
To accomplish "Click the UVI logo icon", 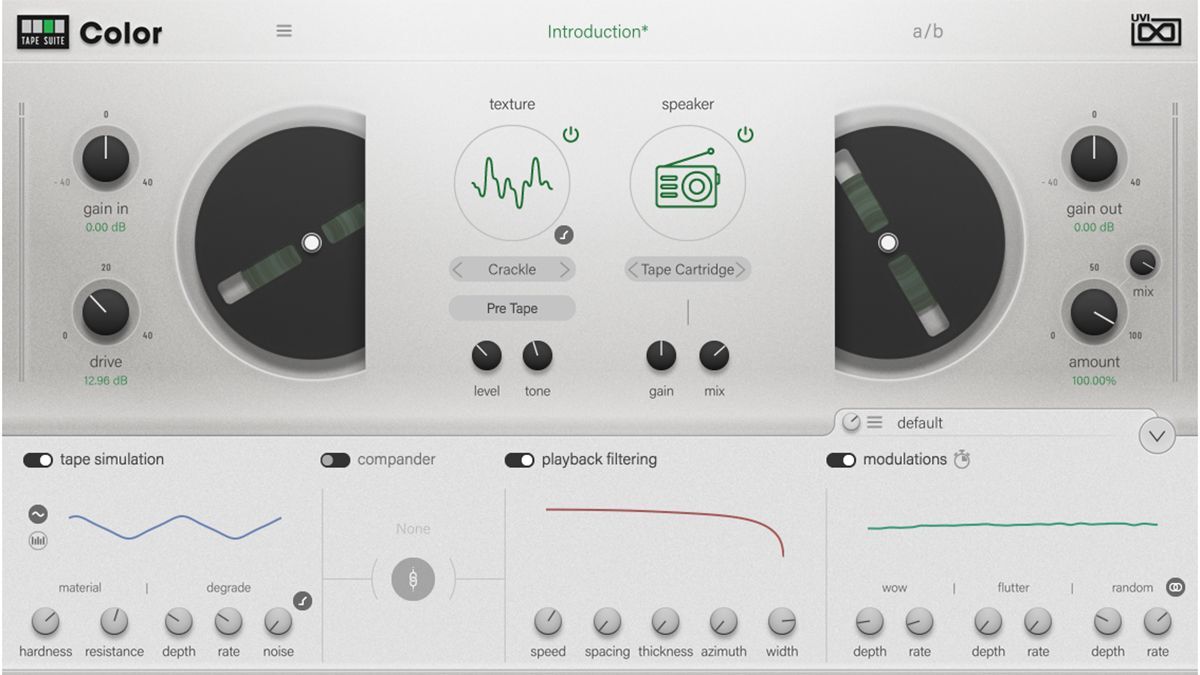I will [1155, 31].
